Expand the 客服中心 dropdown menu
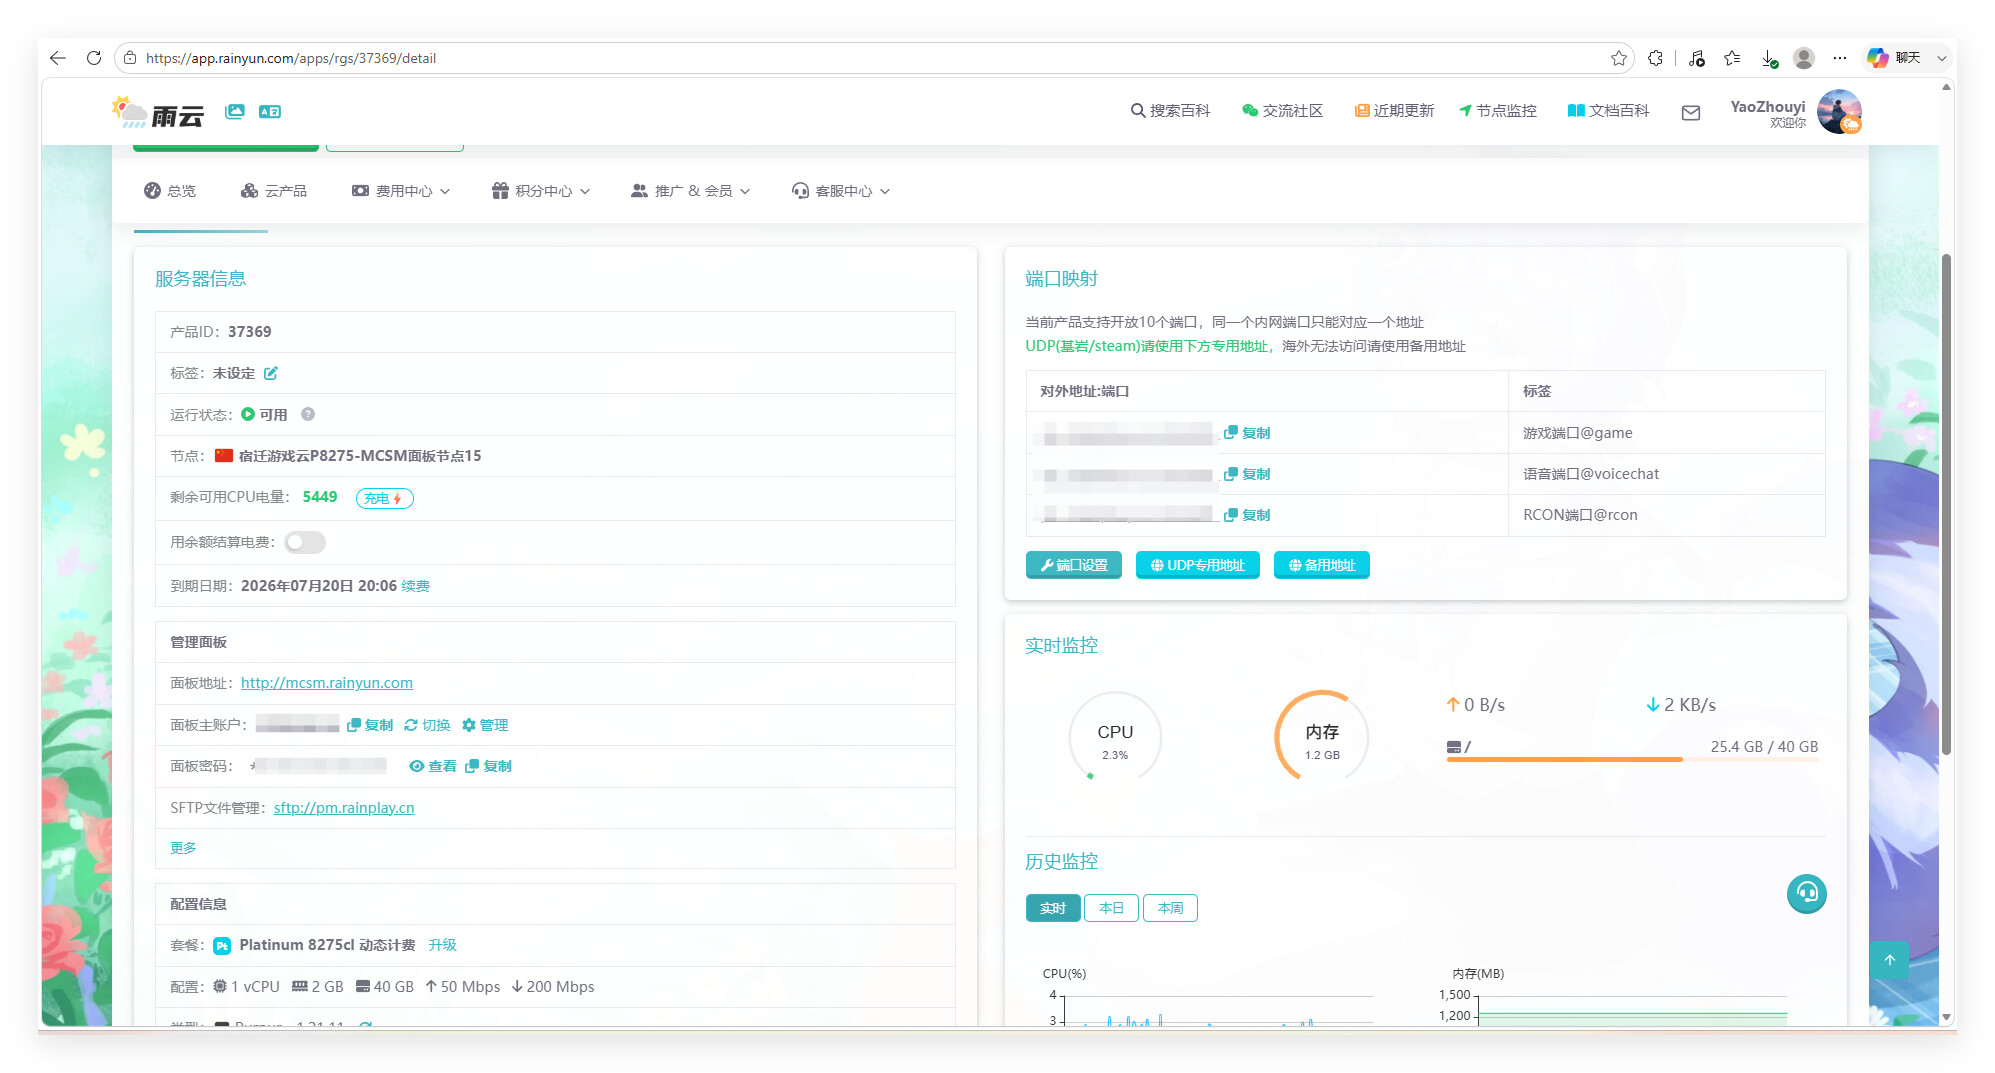This screenshot has width=1995, height=1073. tap(841, 191)
